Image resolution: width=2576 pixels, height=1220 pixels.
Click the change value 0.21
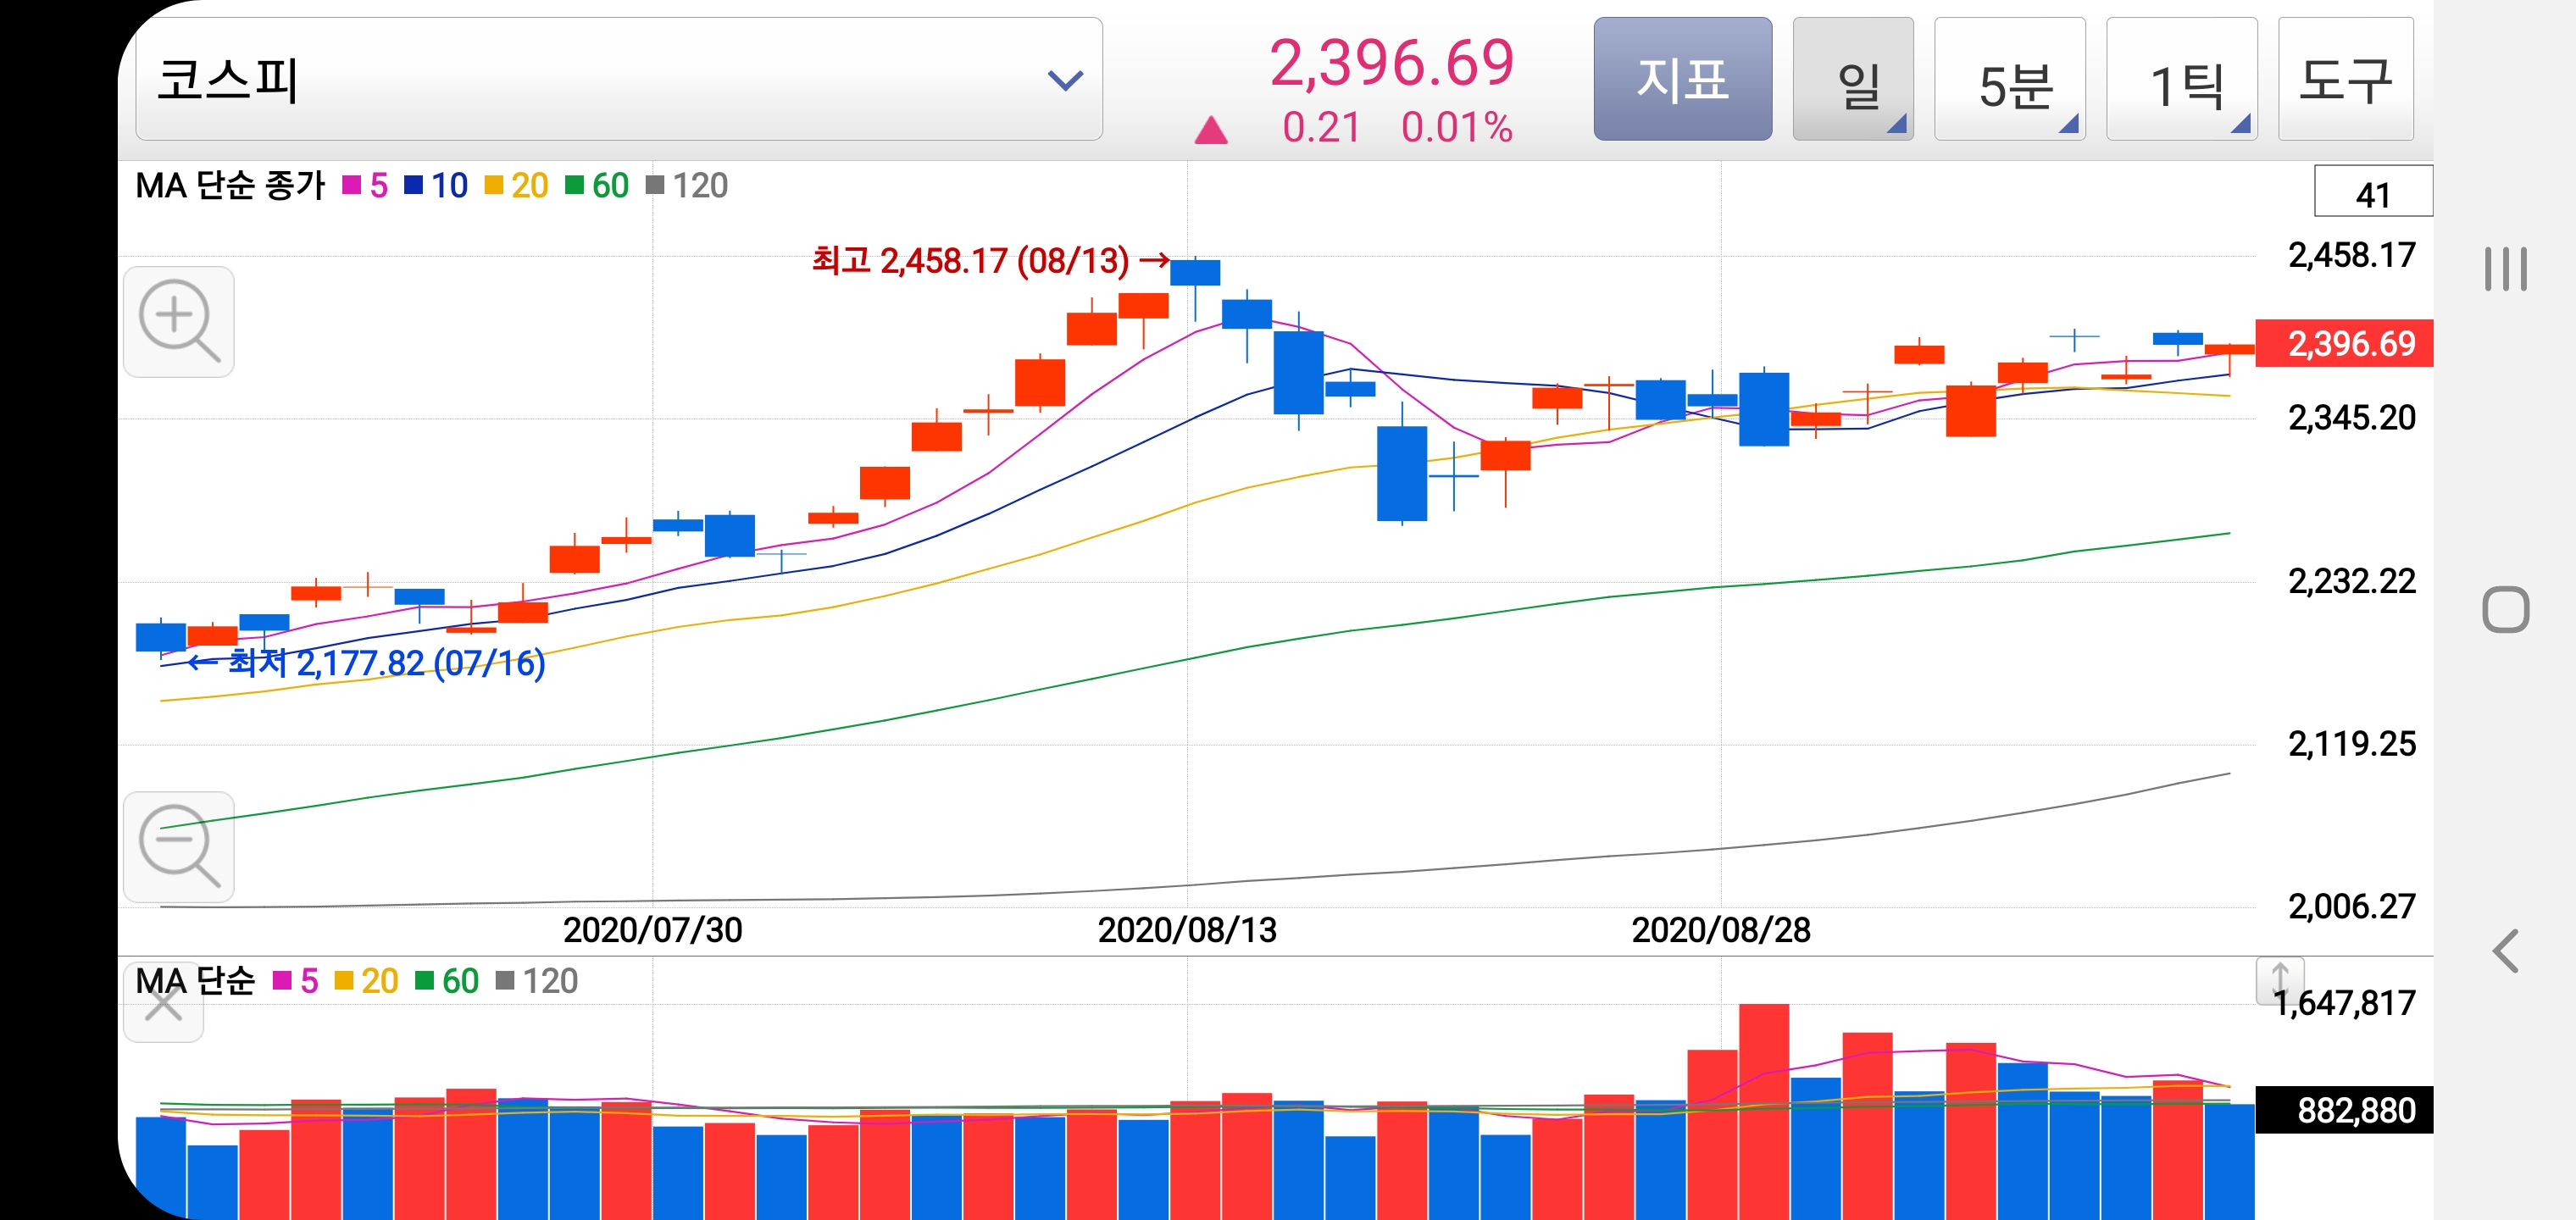tap(1322, 127)
